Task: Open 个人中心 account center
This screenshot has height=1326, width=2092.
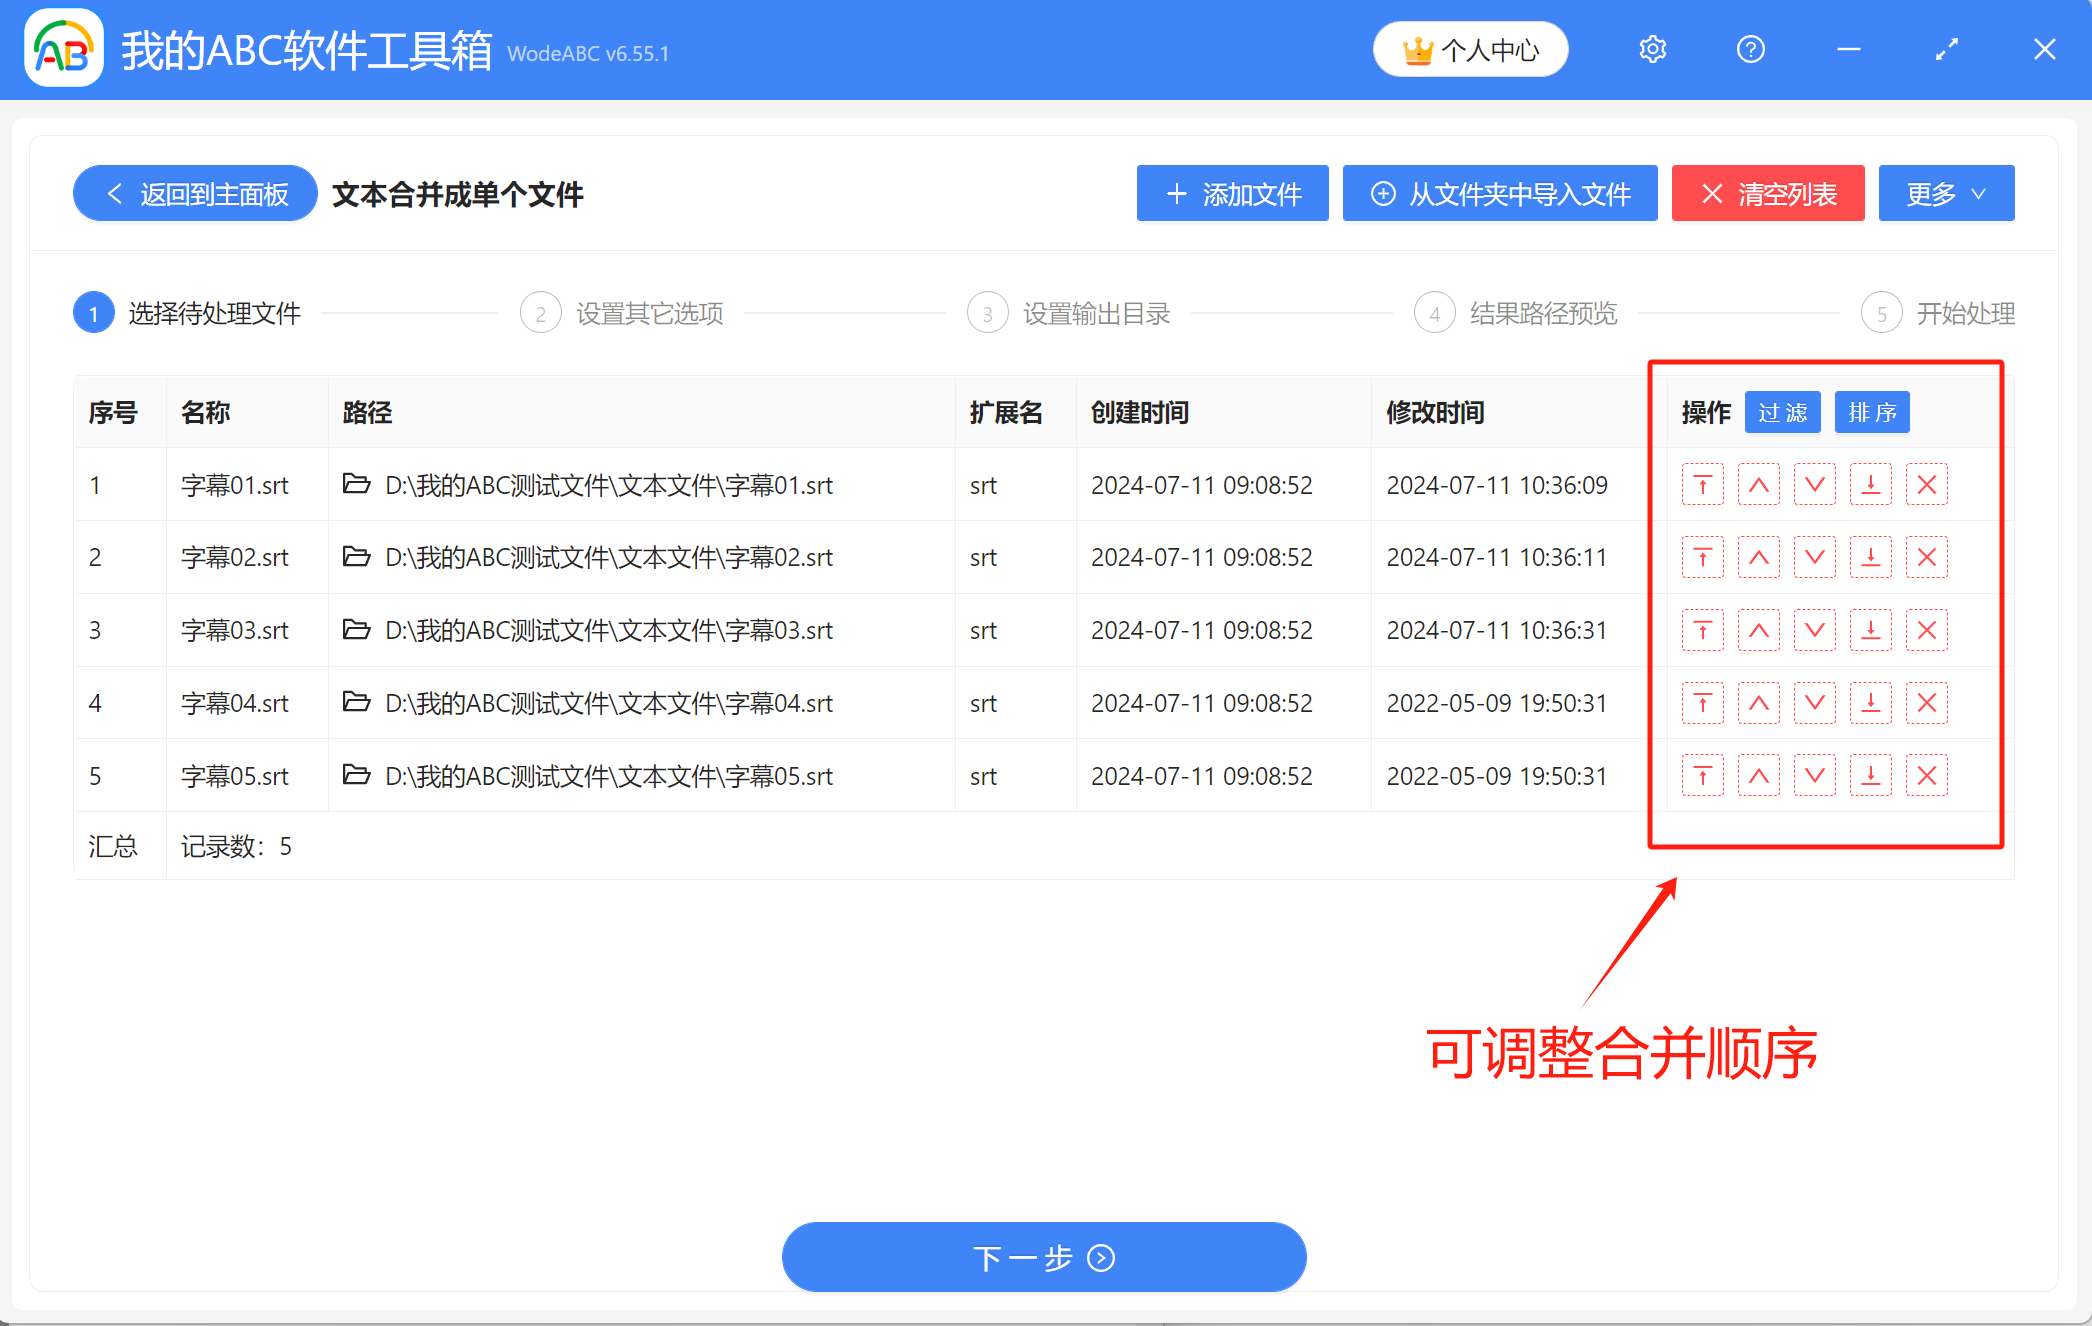Action: (x=1470, y=48)
